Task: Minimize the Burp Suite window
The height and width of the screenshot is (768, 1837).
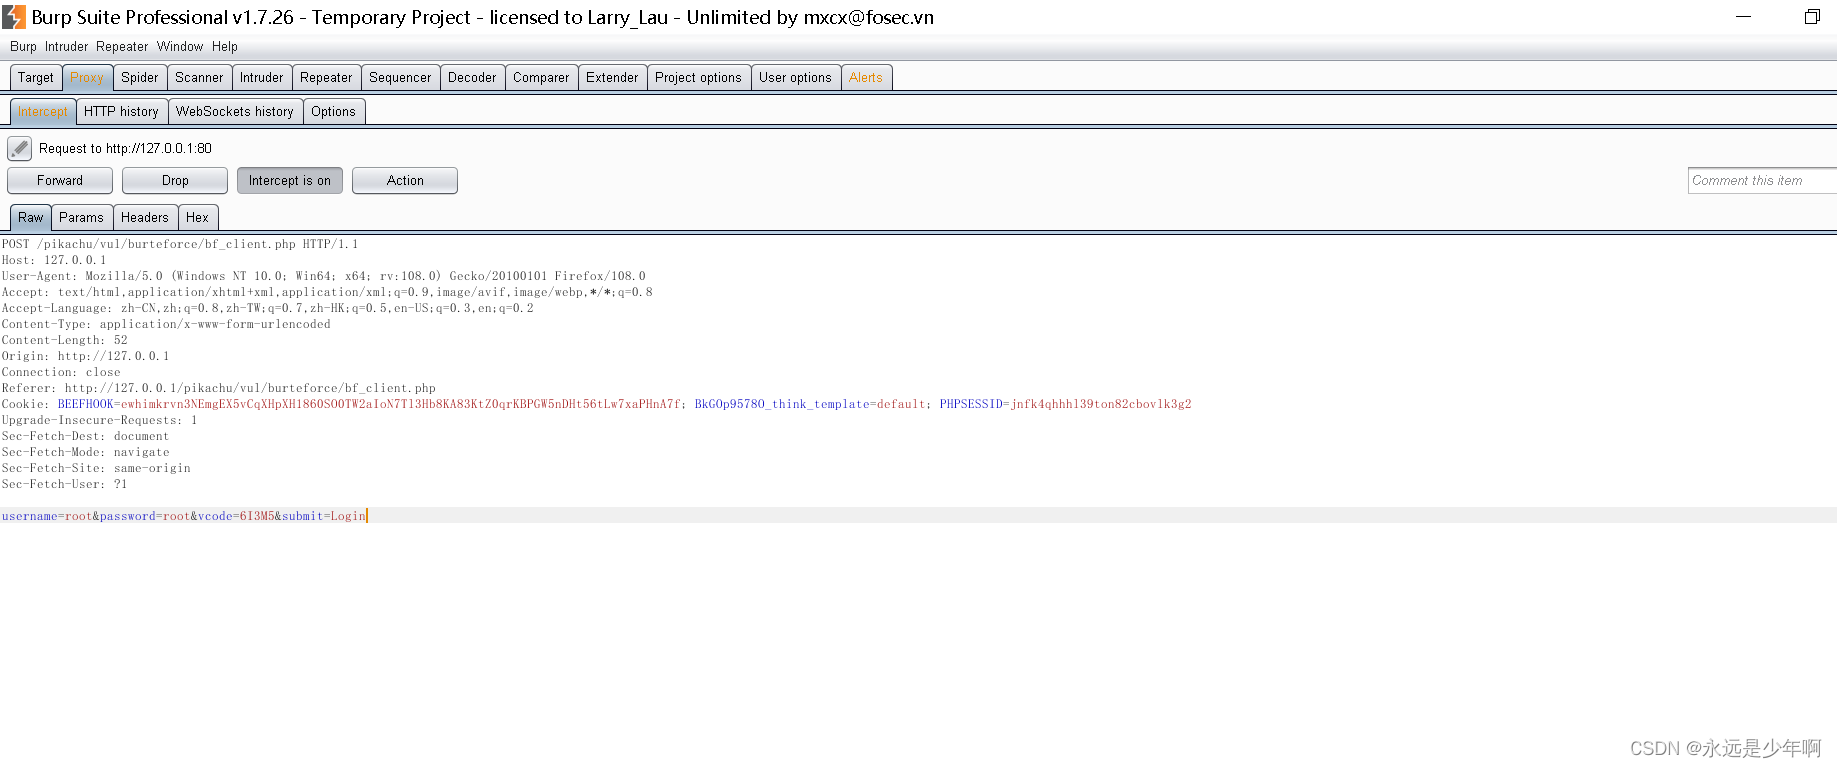Action: [1743, 17]
